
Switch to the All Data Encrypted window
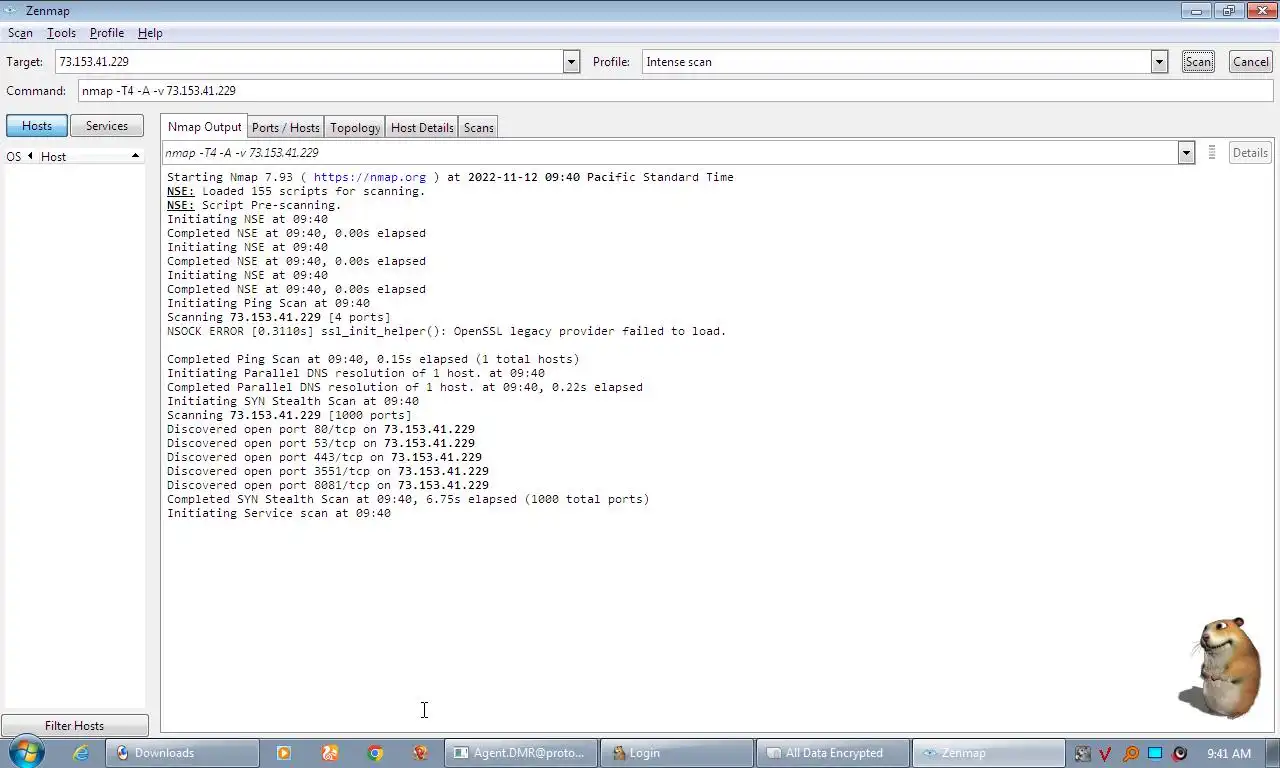[834, 753]
